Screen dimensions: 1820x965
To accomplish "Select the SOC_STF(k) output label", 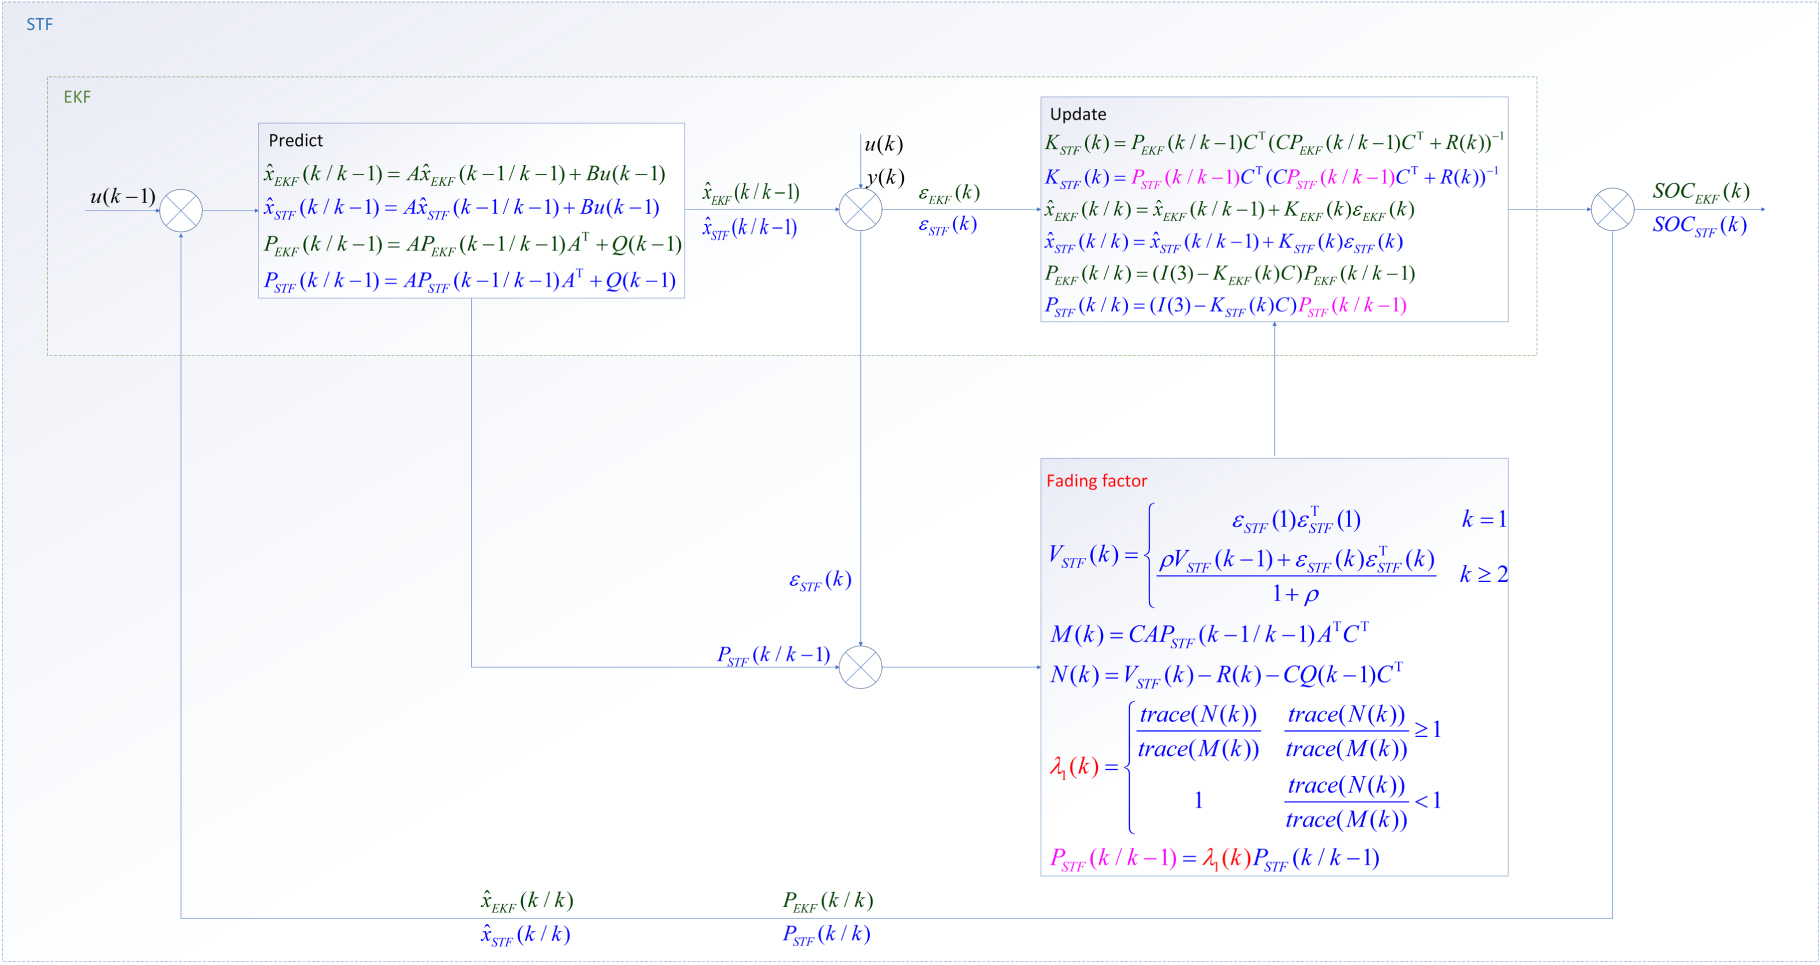I will tap(1700, 225).
